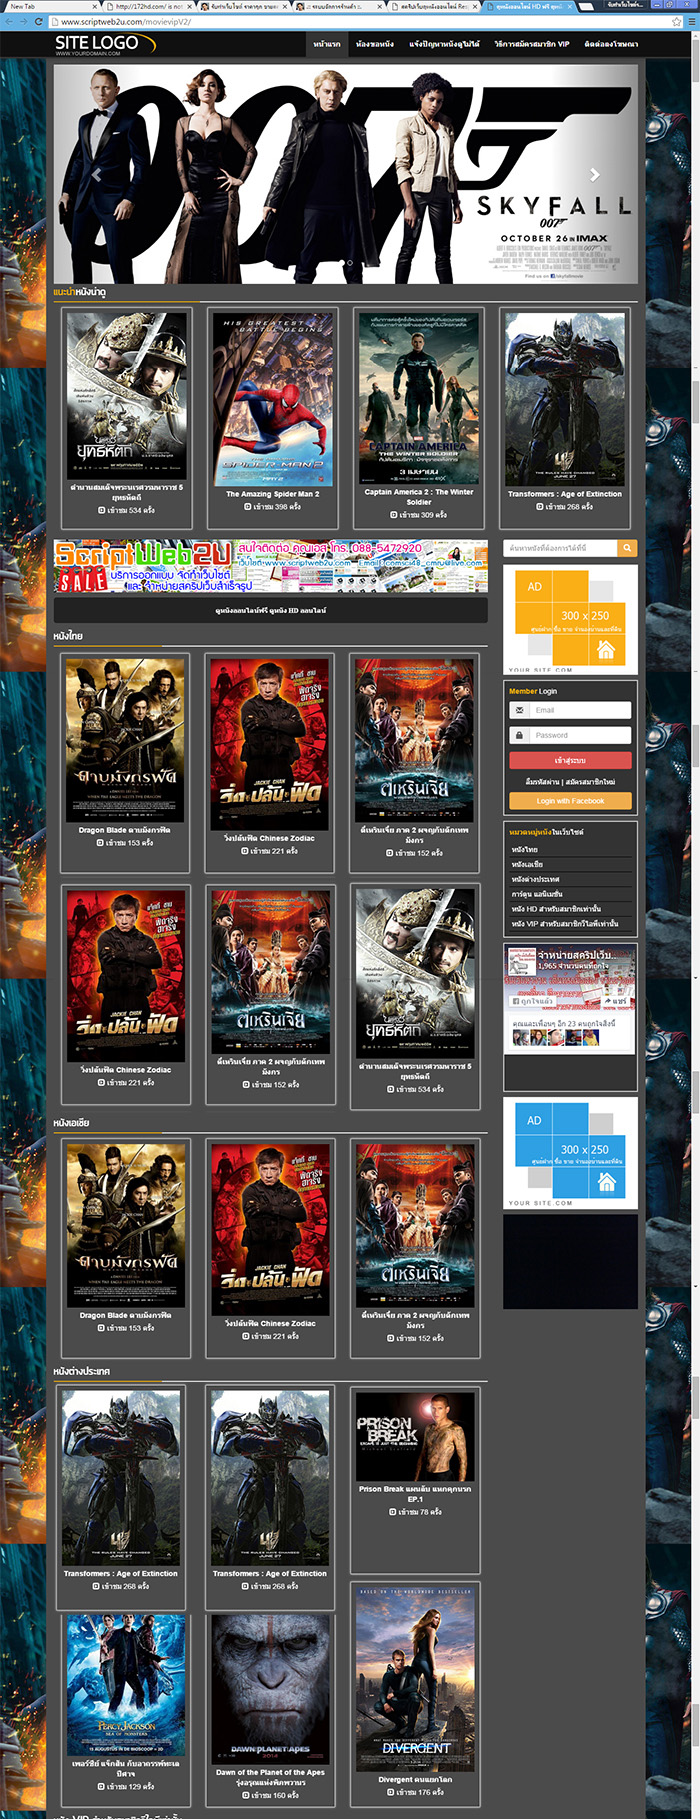Go to previous slide with left carousel arrow
The height and width of the screenshot is (1819, 700).
(97, 175)
